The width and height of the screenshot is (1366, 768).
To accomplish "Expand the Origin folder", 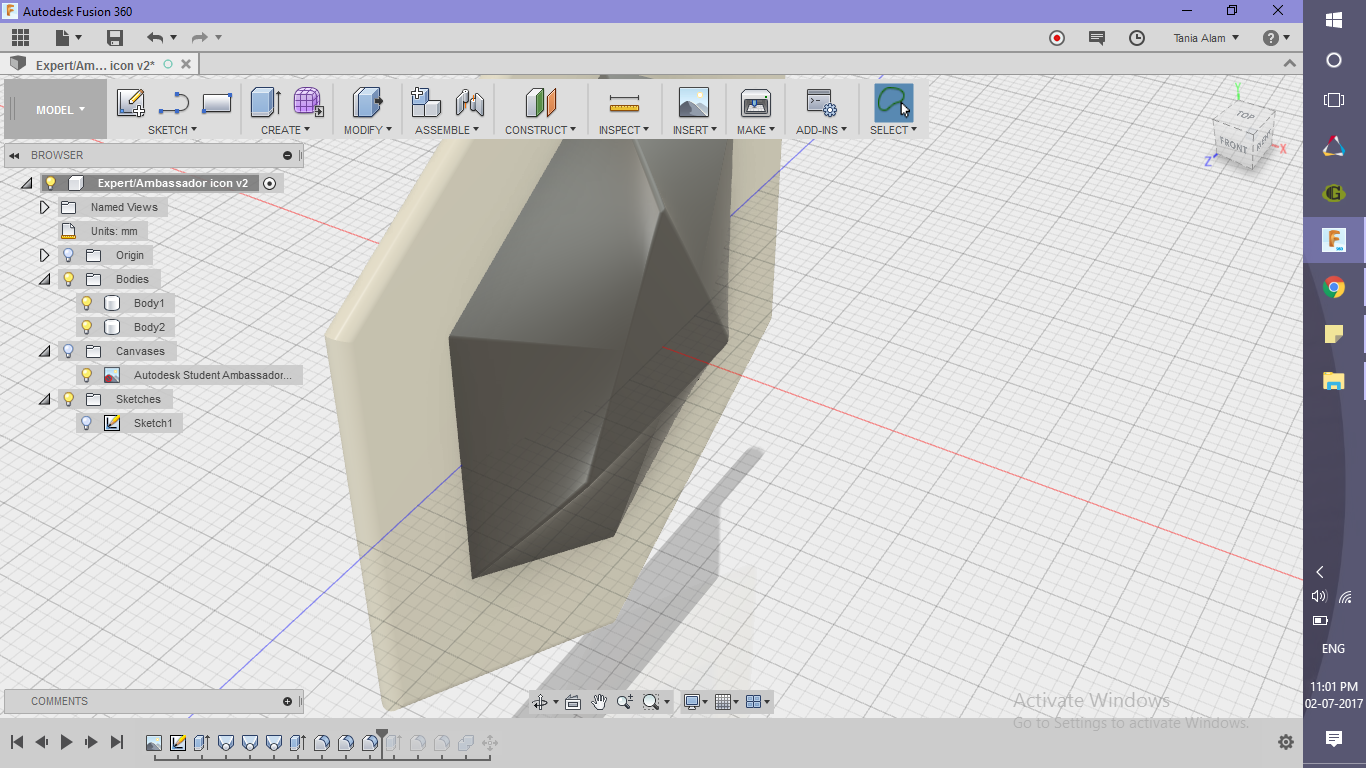I will pyautogui.click(x=44, y=255).
